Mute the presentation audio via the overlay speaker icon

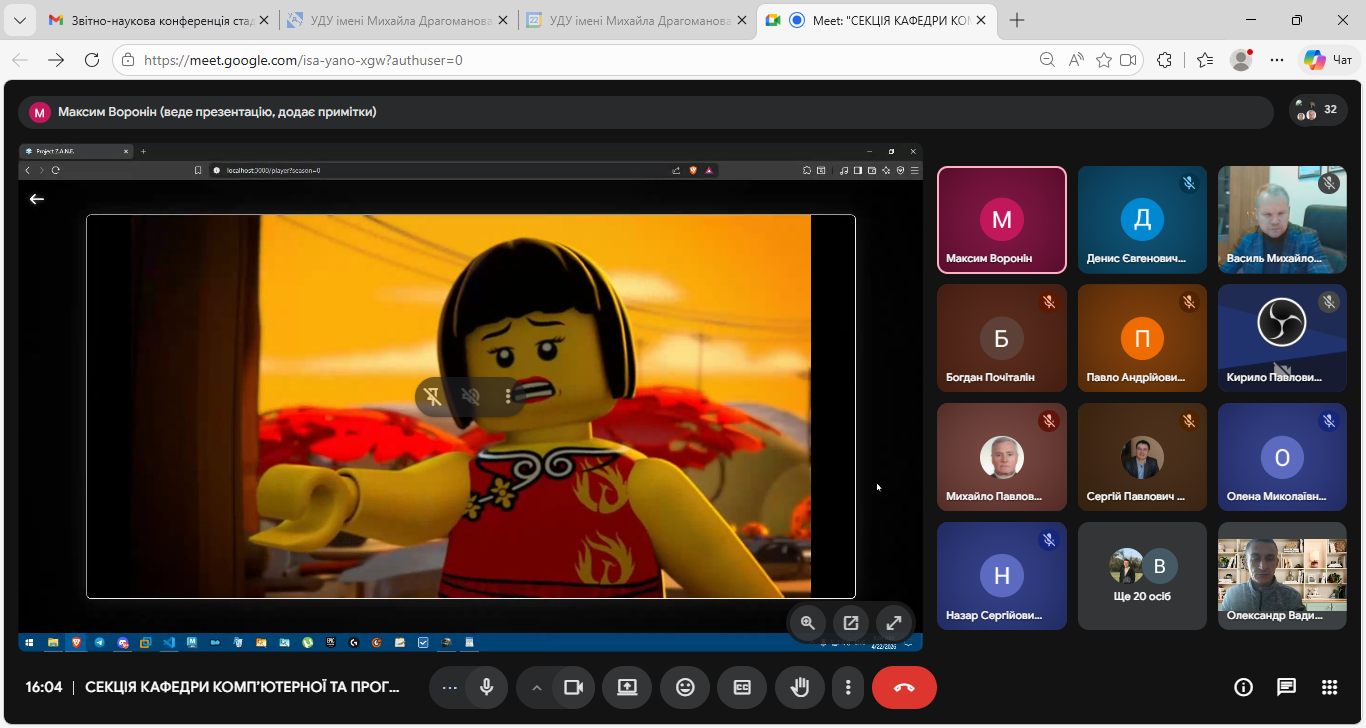click(471, 397)
